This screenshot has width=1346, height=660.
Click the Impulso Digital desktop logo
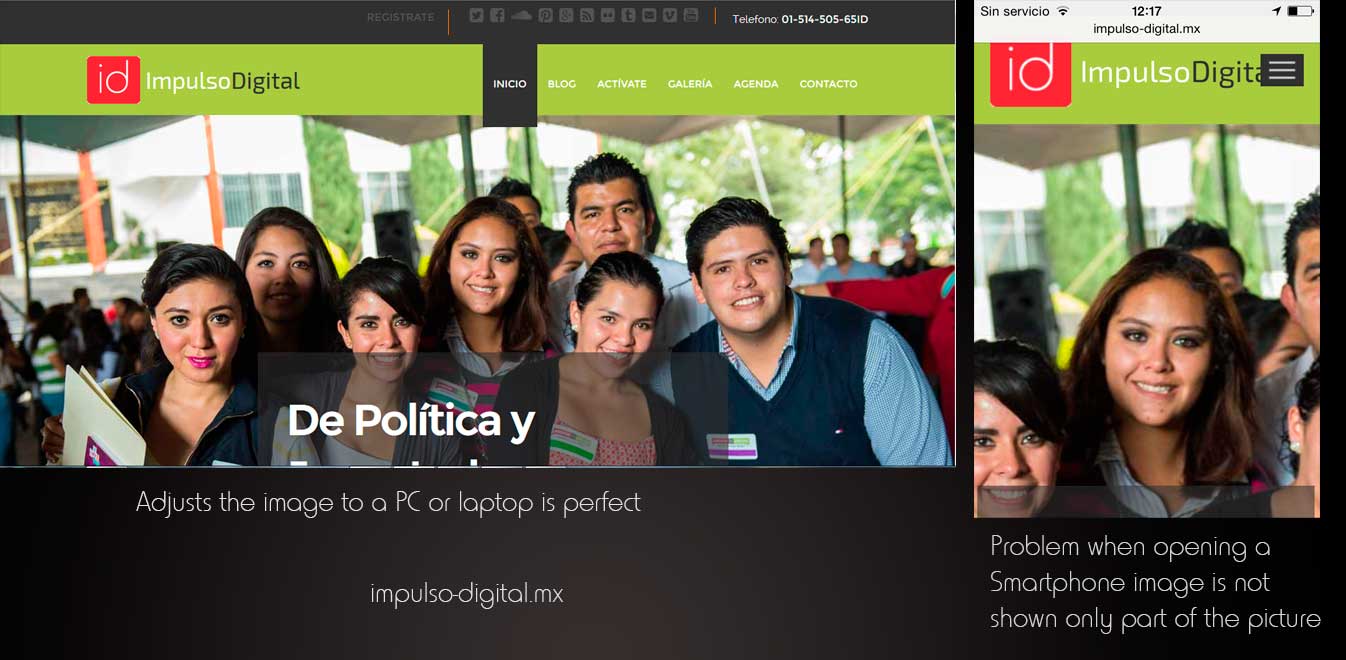(193, 80)
